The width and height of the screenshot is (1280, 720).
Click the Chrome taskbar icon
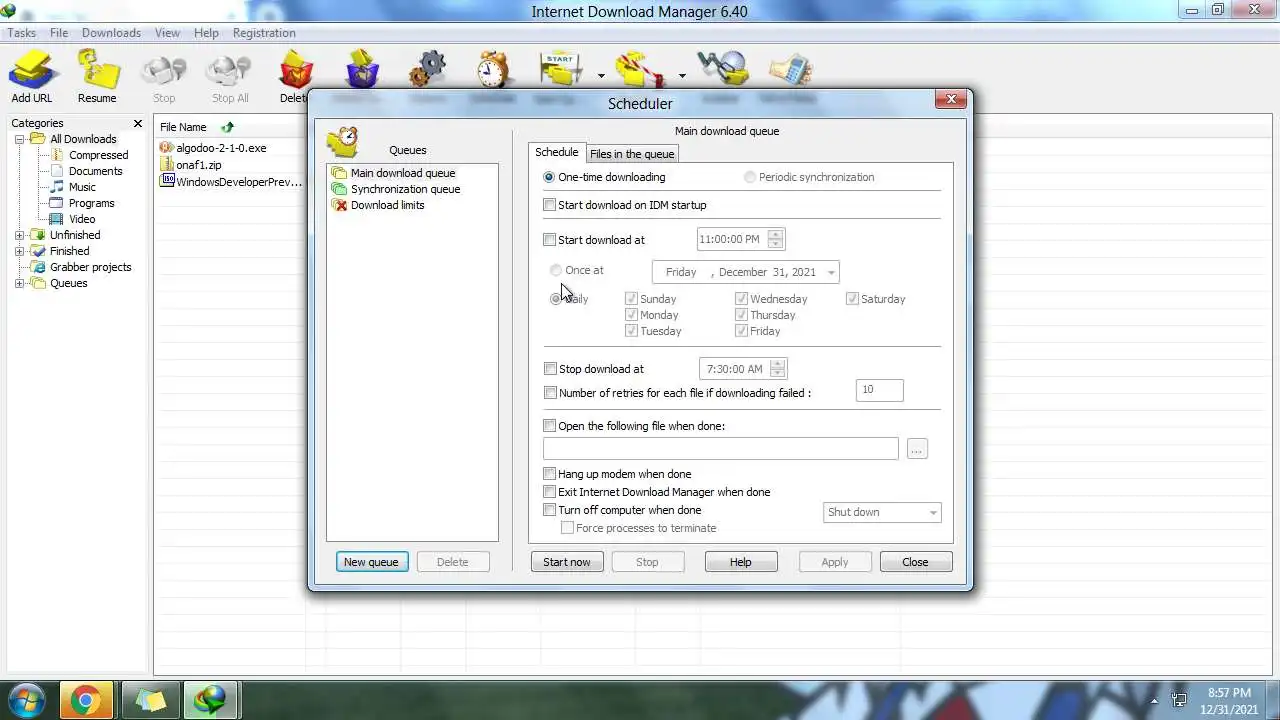click(x=85, y=701)
